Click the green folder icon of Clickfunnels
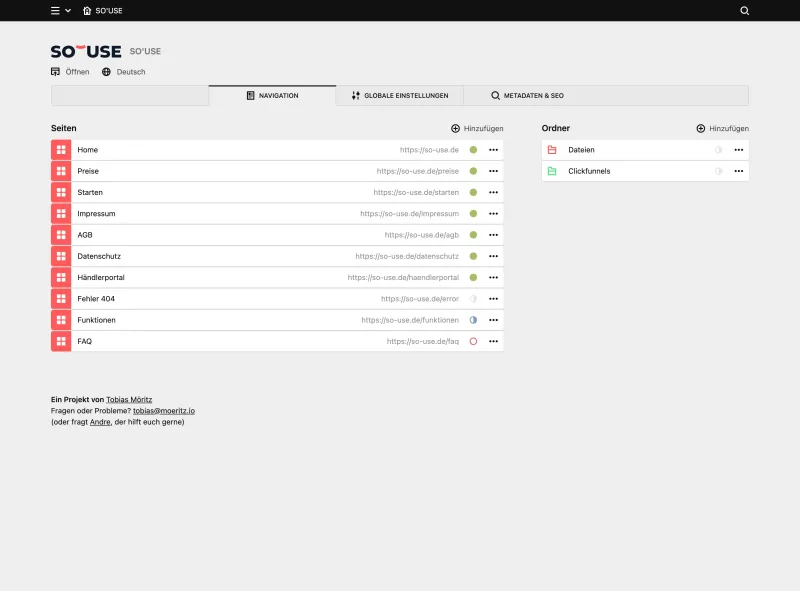This screenshot has width=800, height=591. pos(556,170)
